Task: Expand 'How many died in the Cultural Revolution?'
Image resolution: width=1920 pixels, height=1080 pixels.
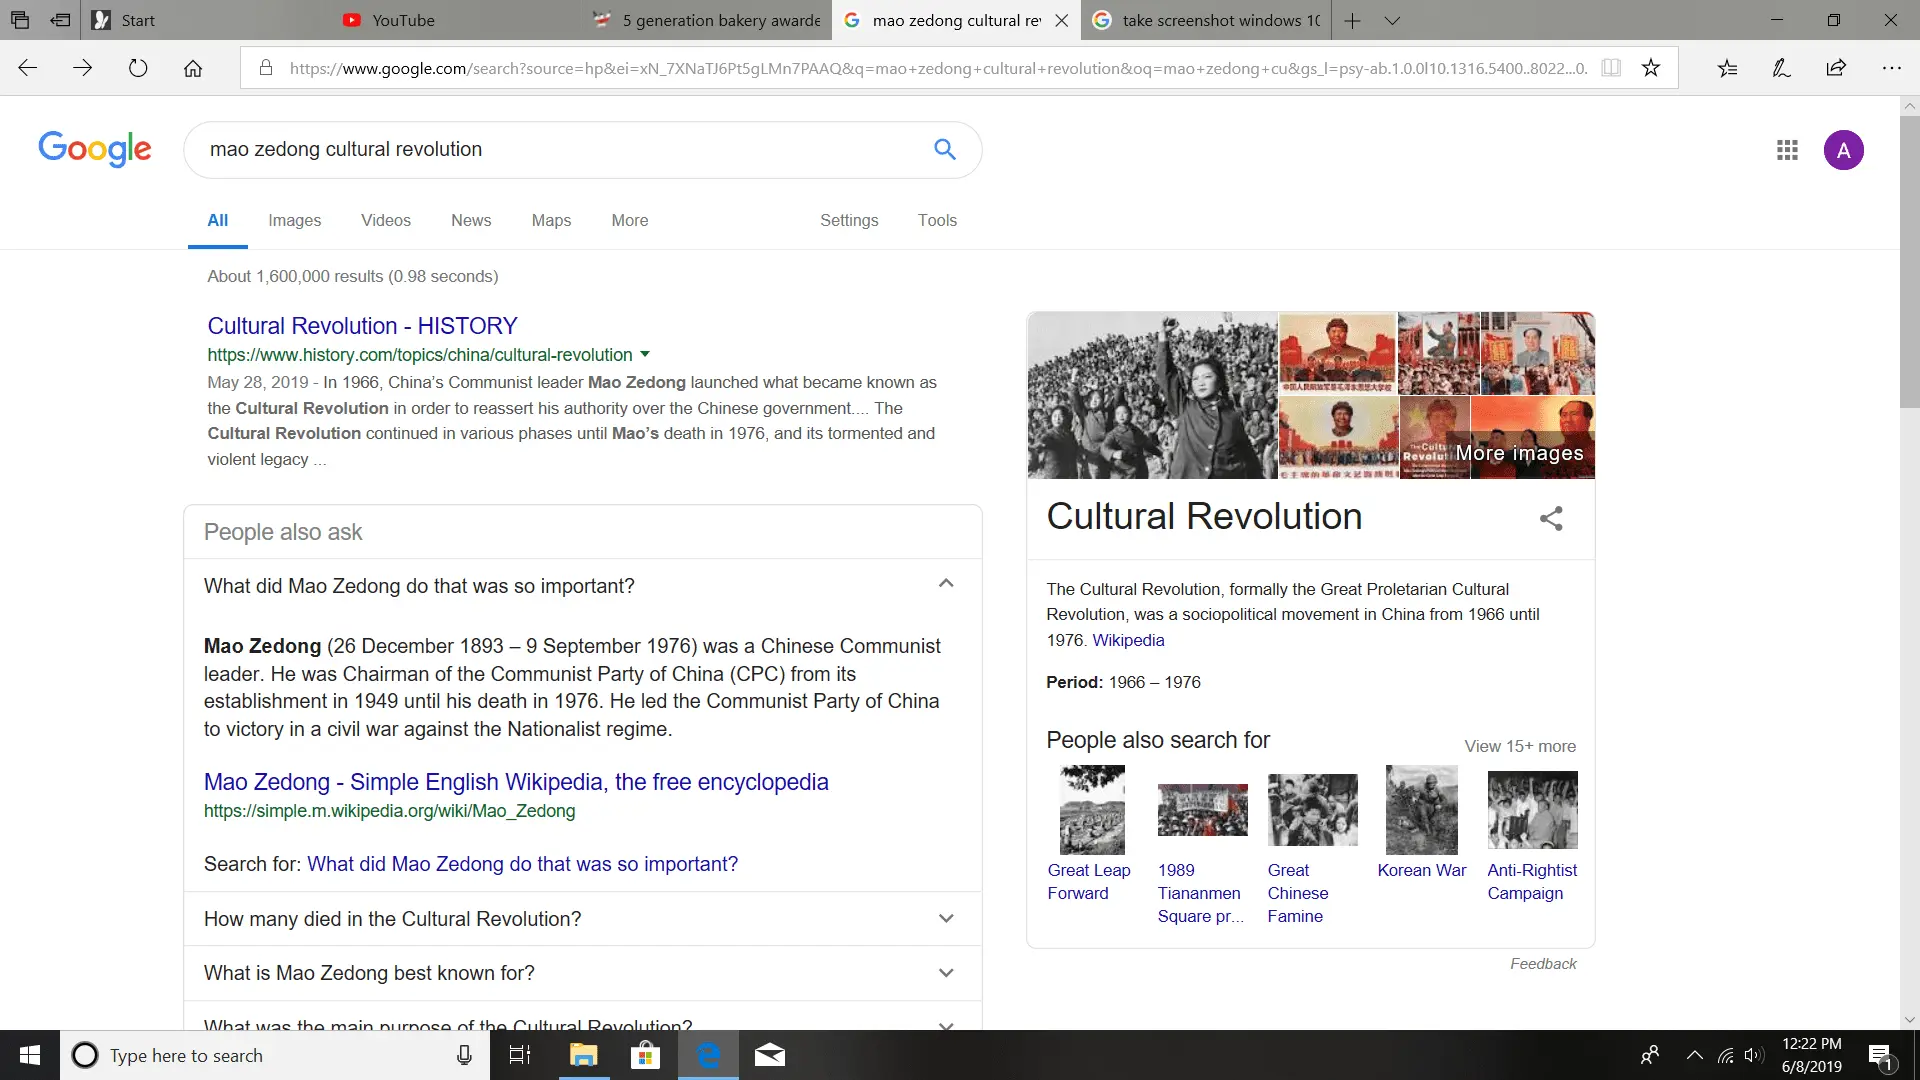Action: click(945, 918)
